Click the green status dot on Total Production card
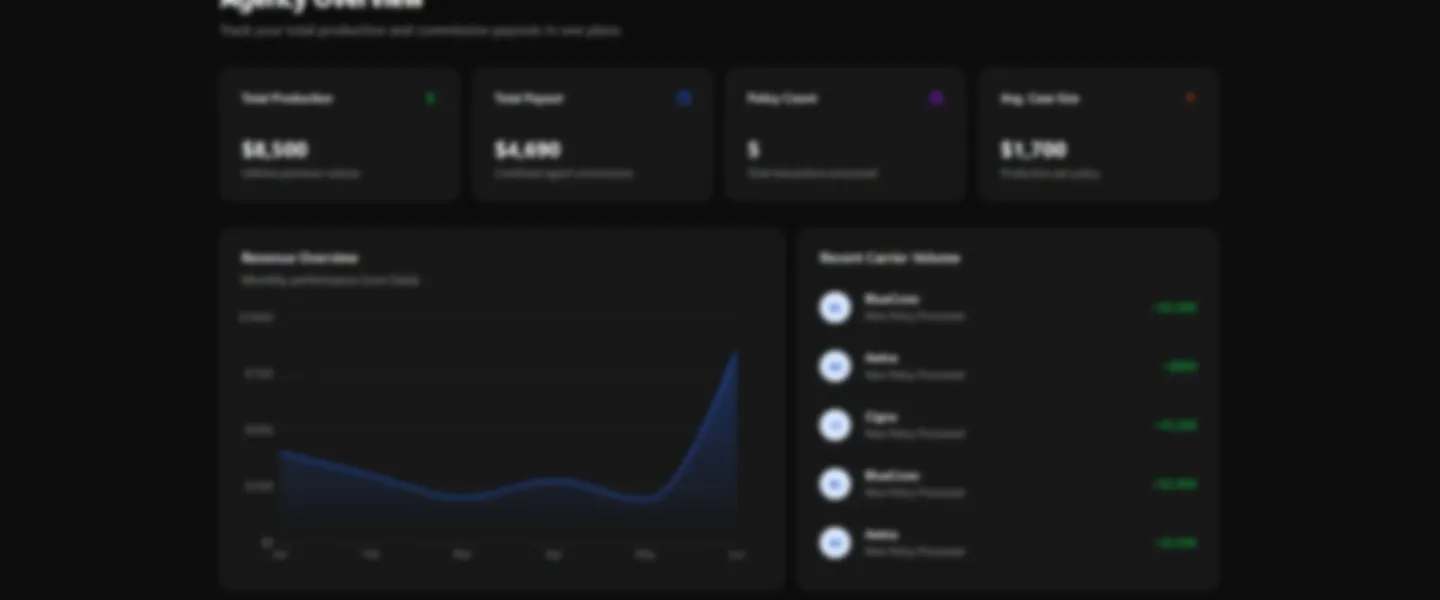1440x600 pixels. (431, 98)
